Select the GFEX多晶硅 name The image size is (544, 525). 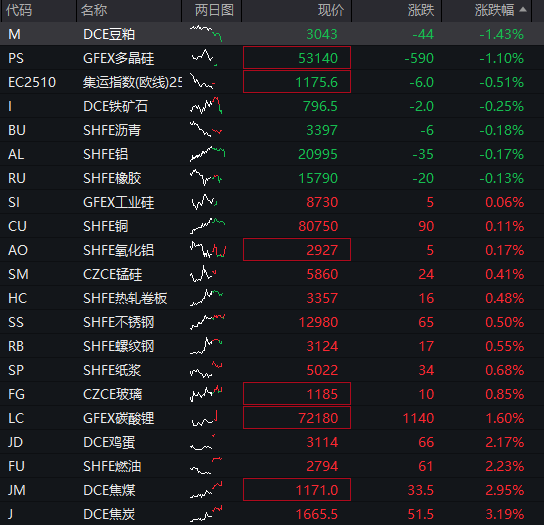click(x=118, y=58)
